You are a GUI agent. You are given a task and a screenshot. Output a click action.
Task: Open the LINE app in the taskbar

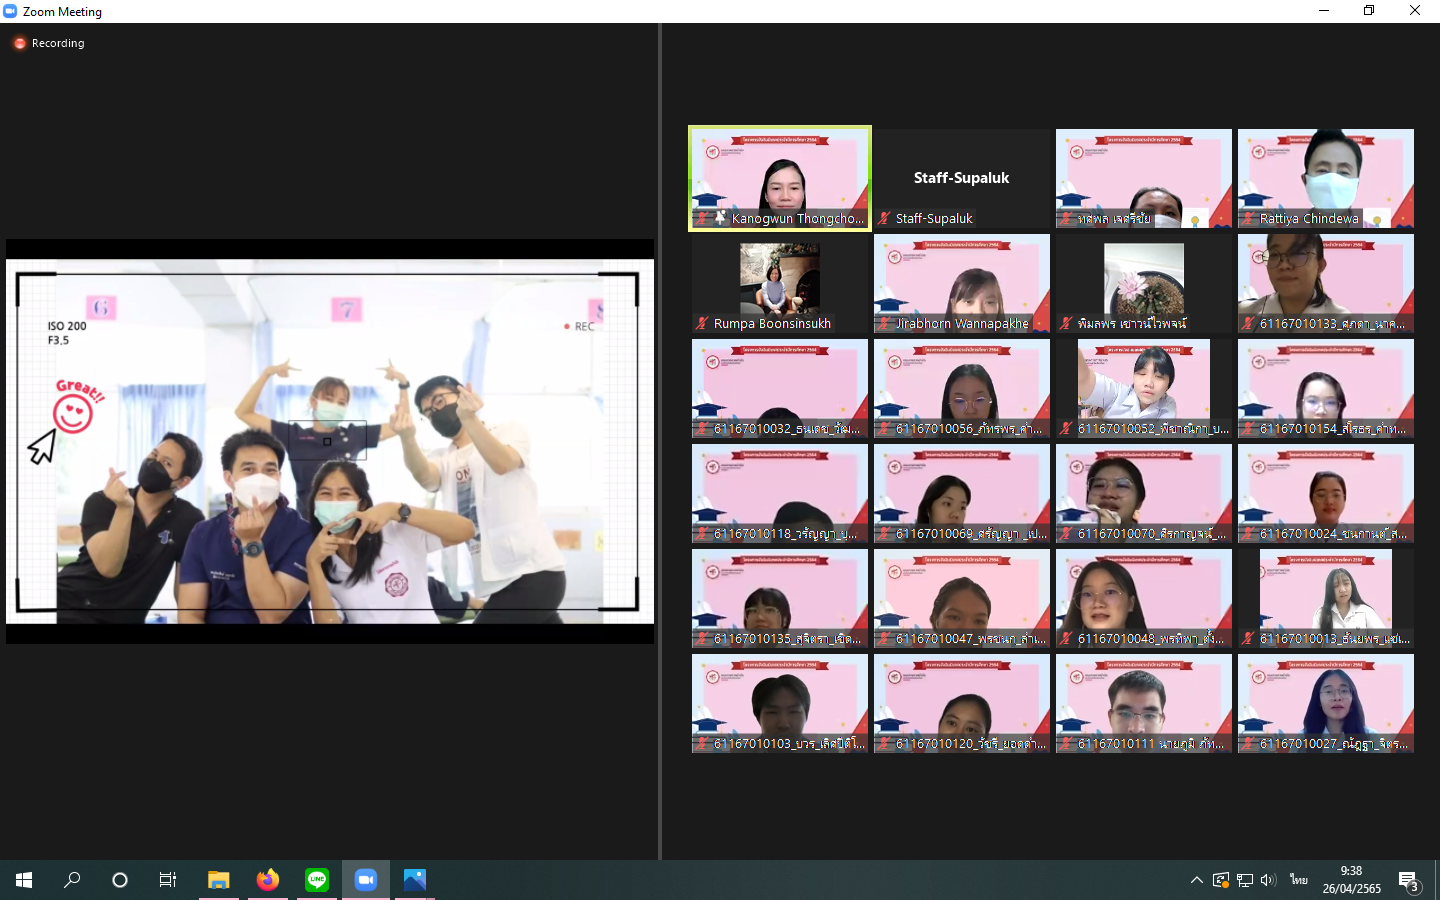pyautogui.click(x=317, y=880)
